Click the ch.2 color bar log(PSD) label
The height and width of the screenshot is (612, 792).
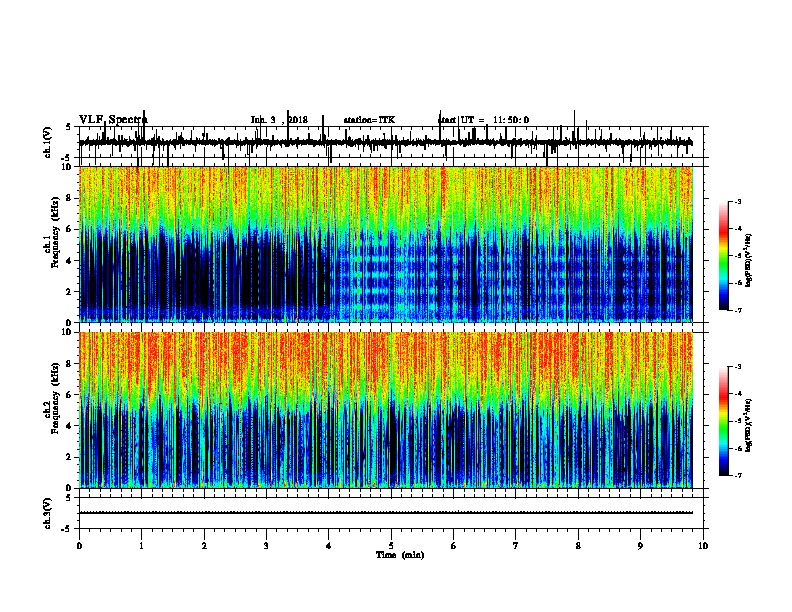point(749,425)
